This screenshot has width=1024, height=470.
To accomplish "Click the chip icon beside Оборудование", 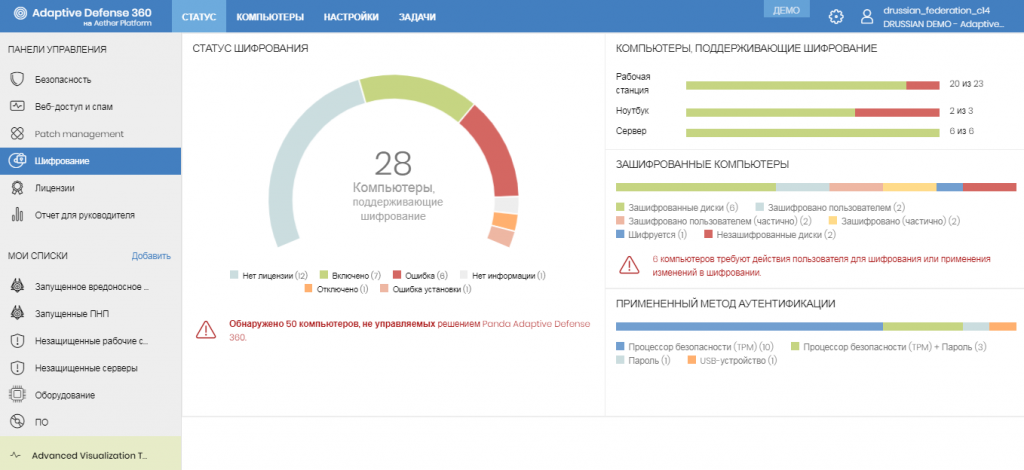I will 18,395.
